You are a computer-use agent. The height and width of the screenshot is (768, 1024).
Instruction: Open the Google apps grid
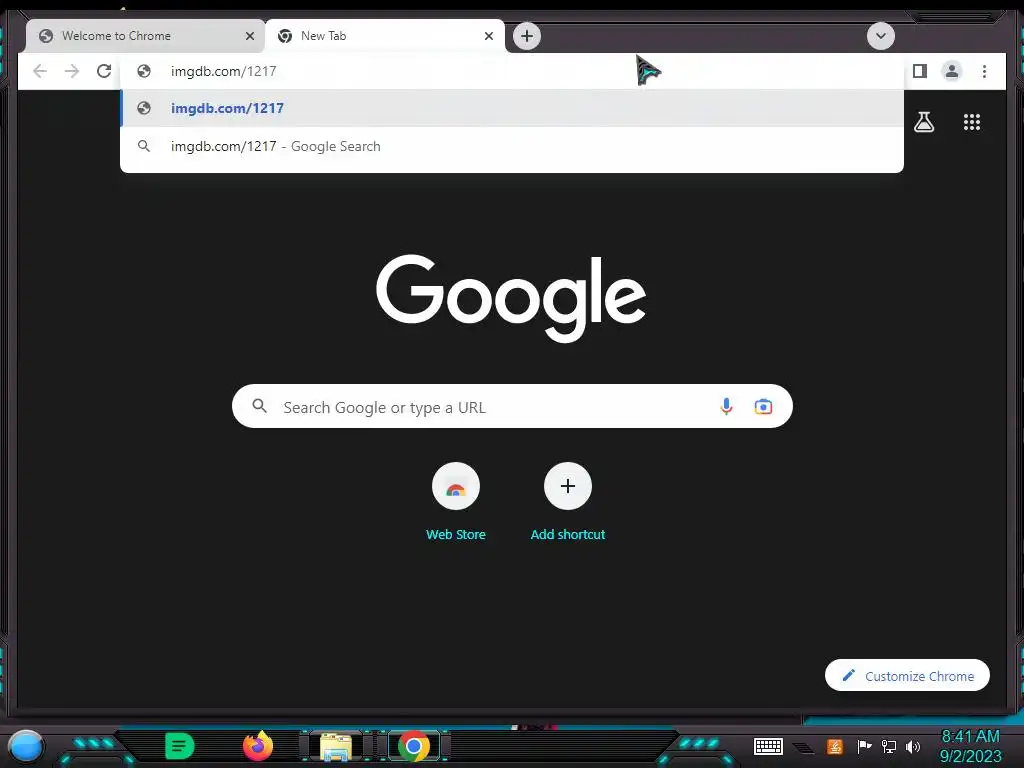(972, 122)
